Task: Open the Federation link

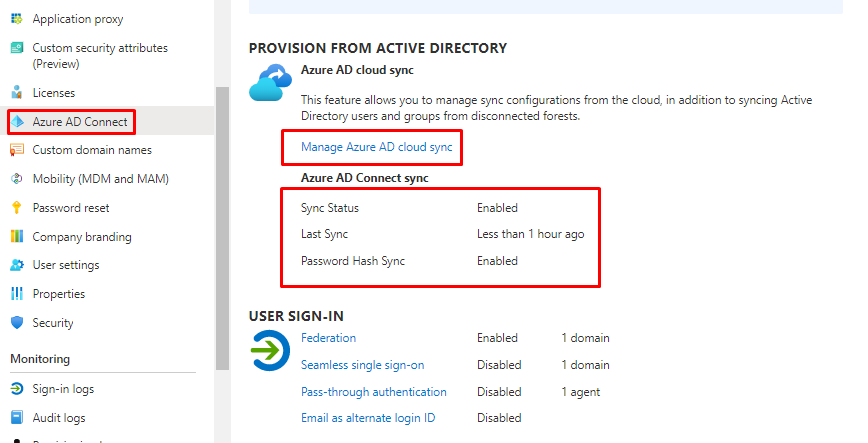Action: point(328,338)
